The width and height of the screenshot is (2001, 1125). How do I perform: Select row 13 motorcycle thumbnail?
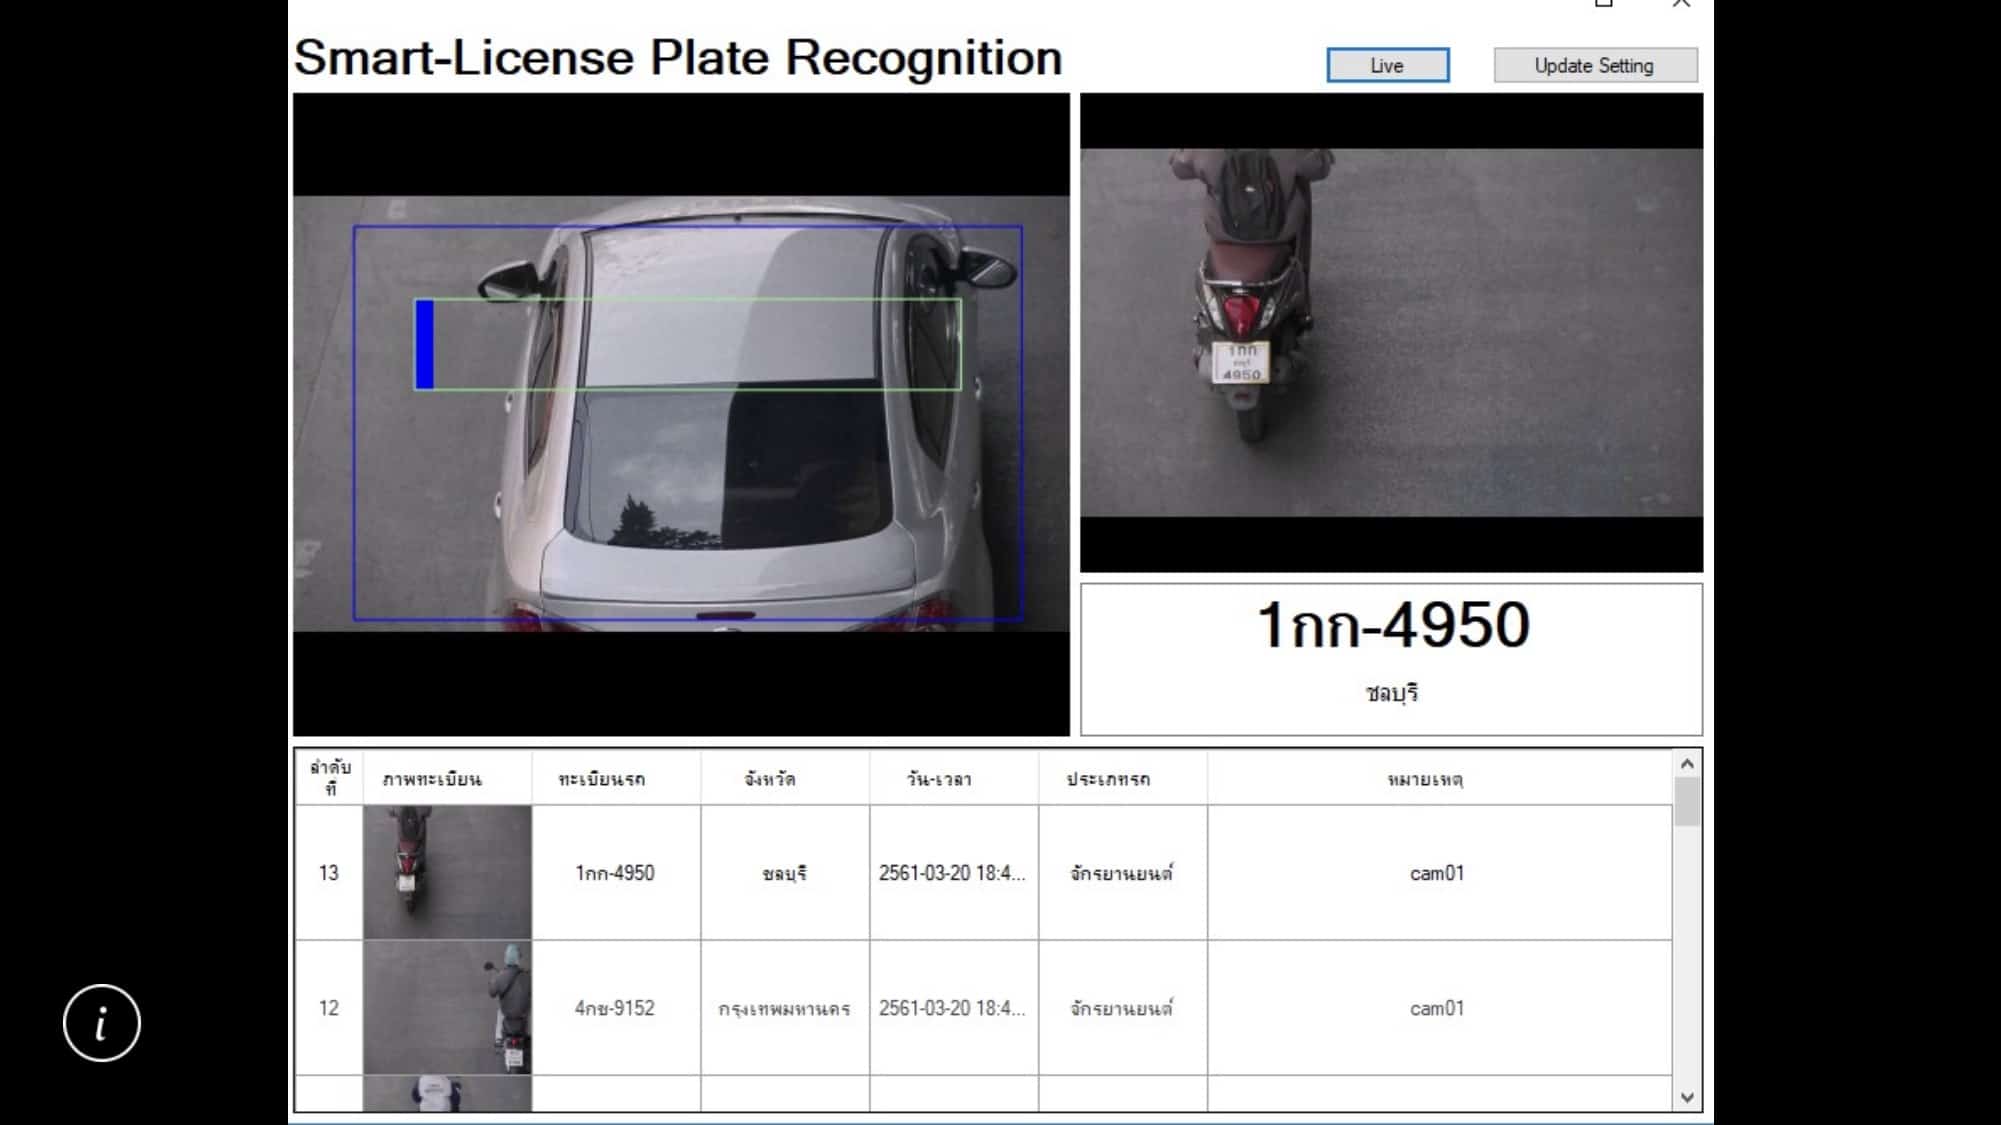(447, 872)
